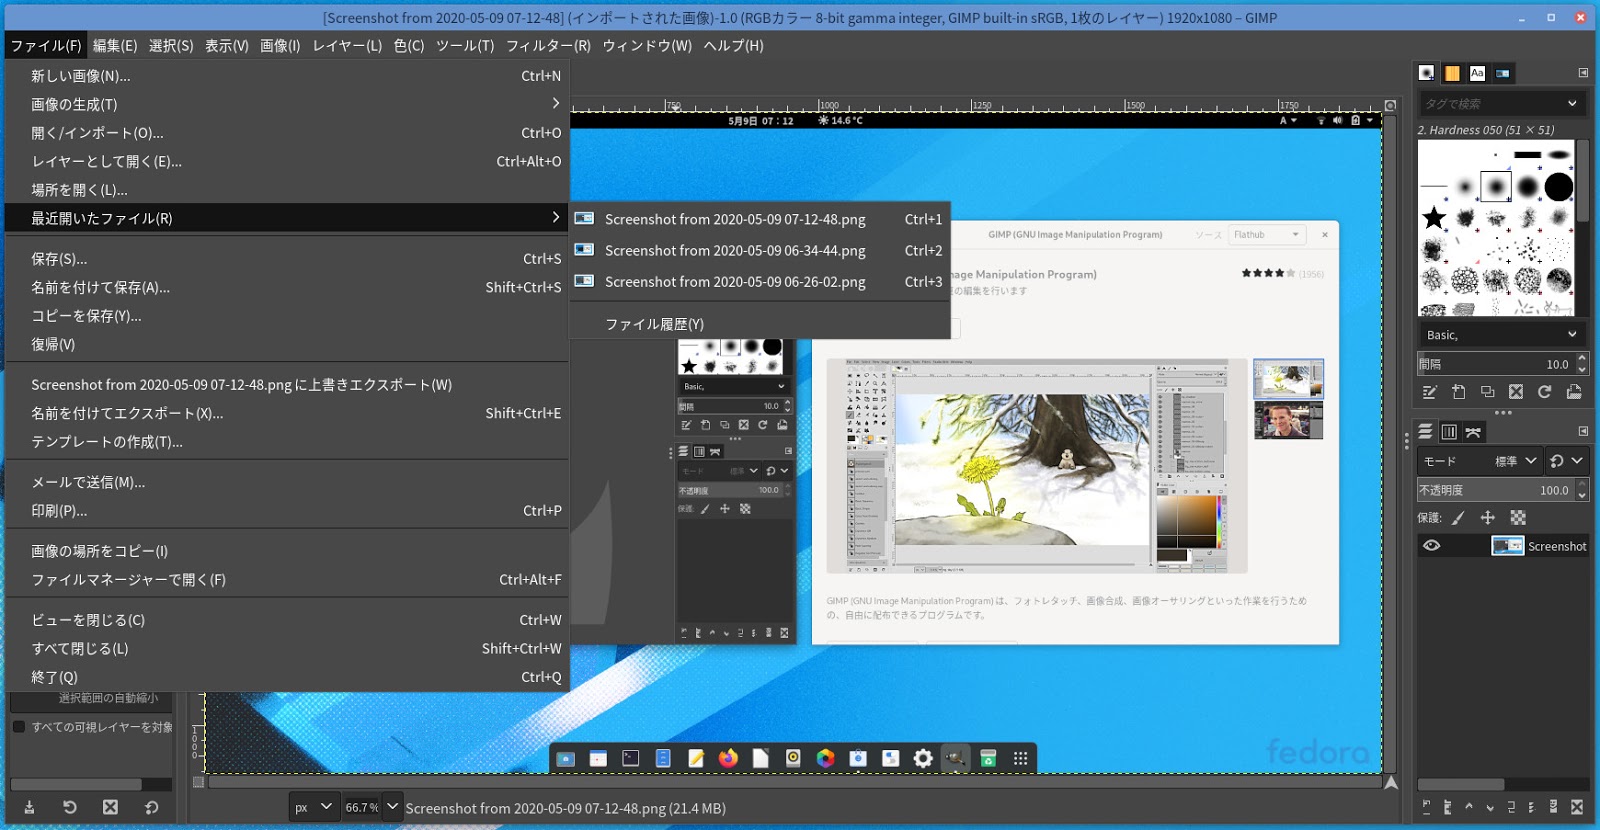1600x830 pixels.
Task: Reset tool options to defaults icon
Action: [151, 807]
